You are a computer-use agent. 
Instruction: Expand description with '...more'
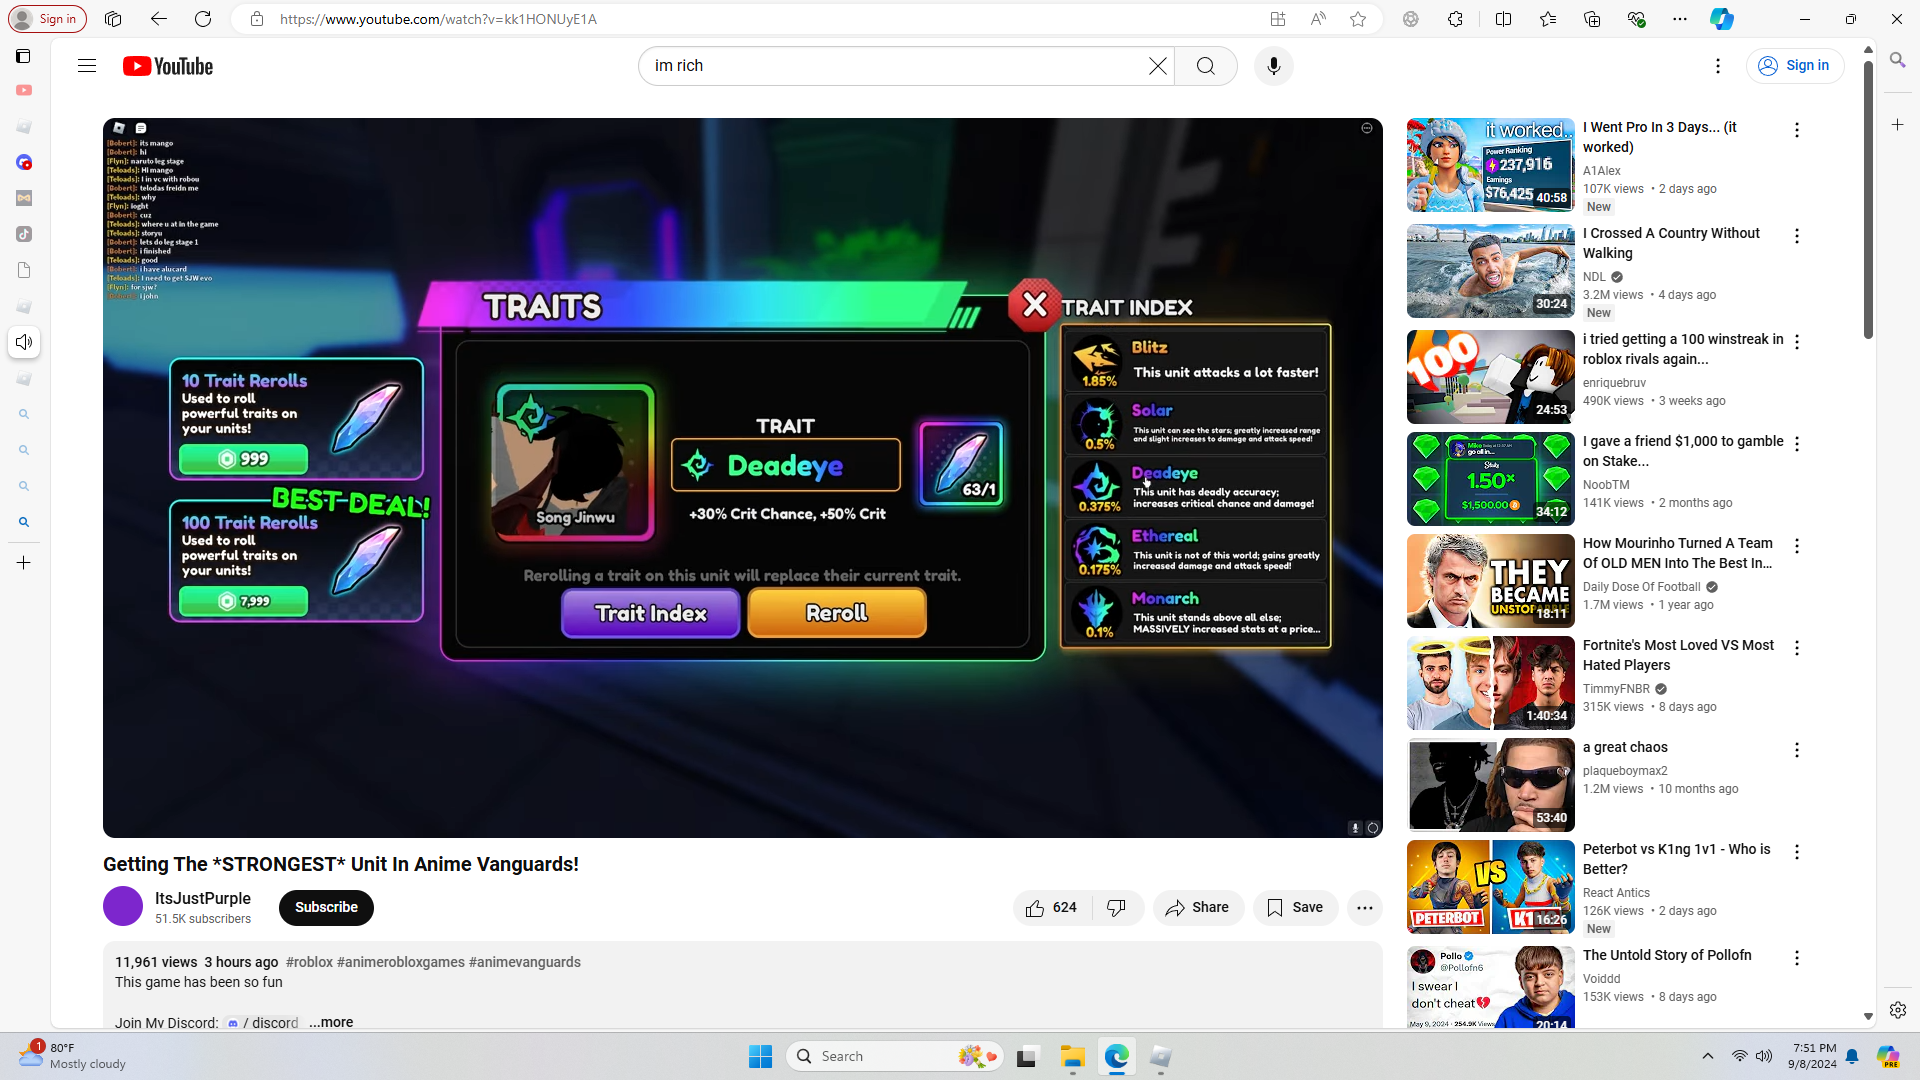(331, 1022)
